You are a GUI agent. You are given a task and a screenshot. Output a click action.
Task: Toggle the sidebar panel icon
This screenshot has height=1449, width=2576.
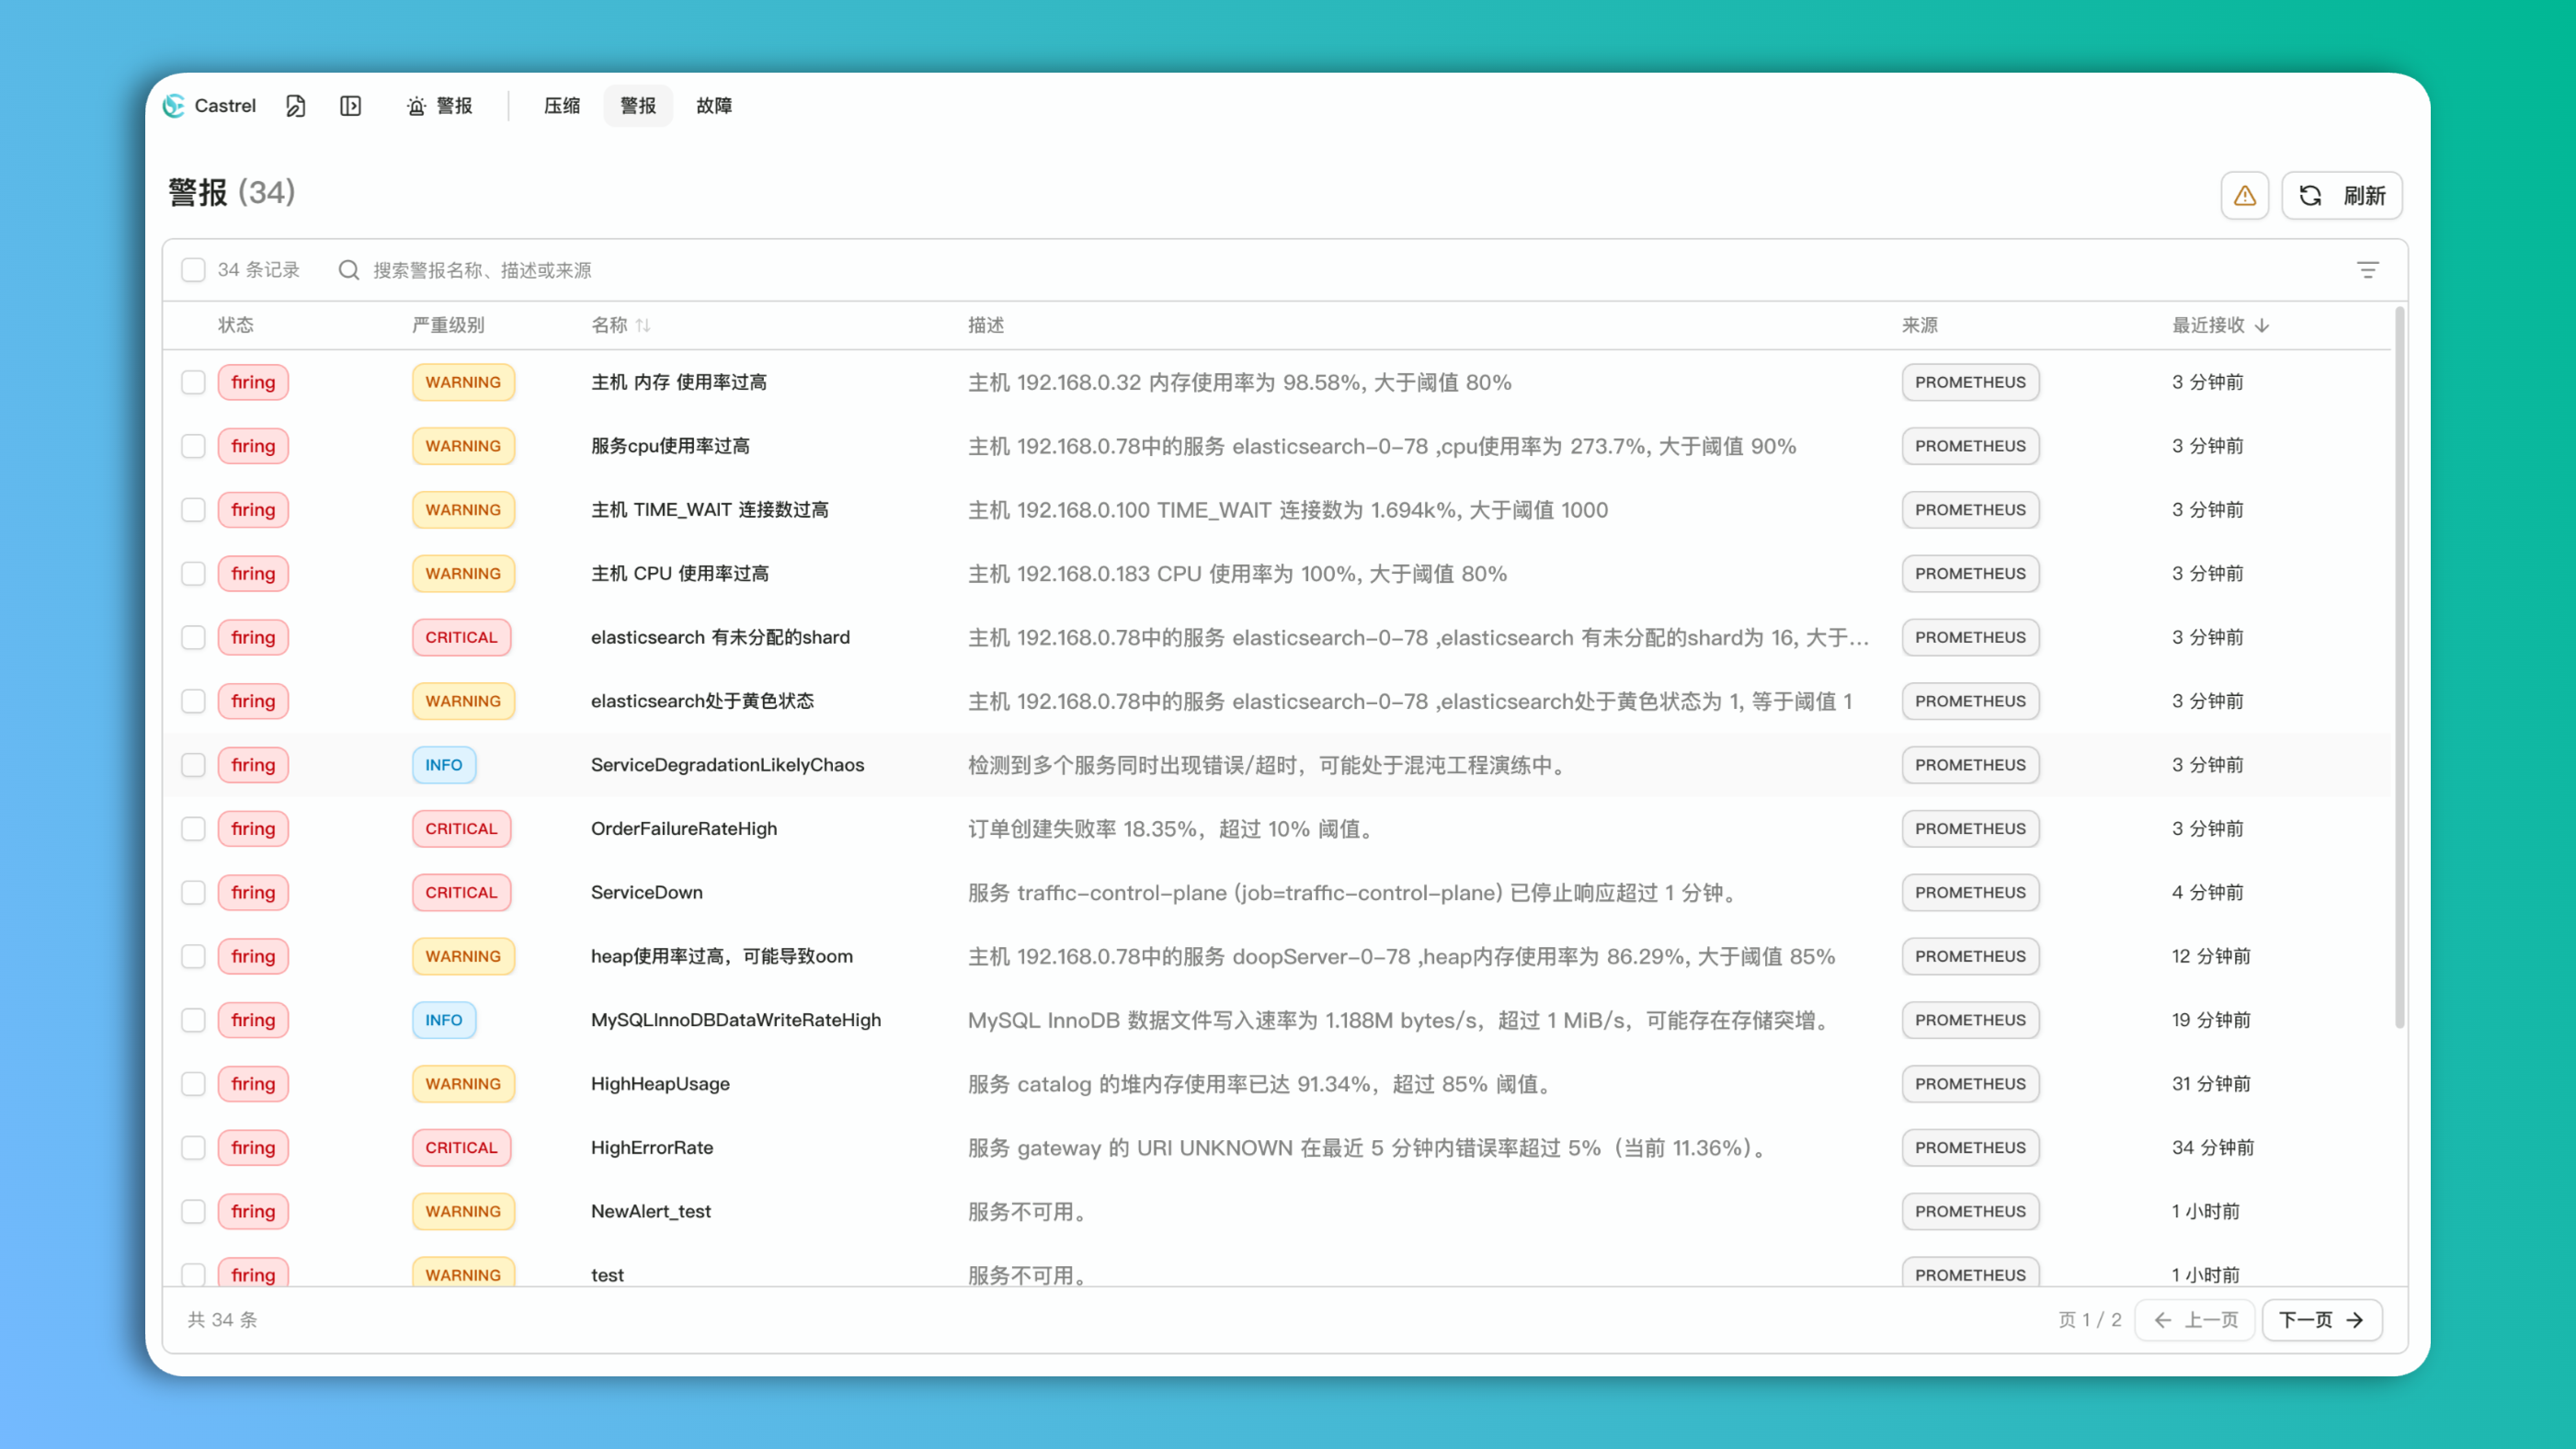click(x=350, y=106)
